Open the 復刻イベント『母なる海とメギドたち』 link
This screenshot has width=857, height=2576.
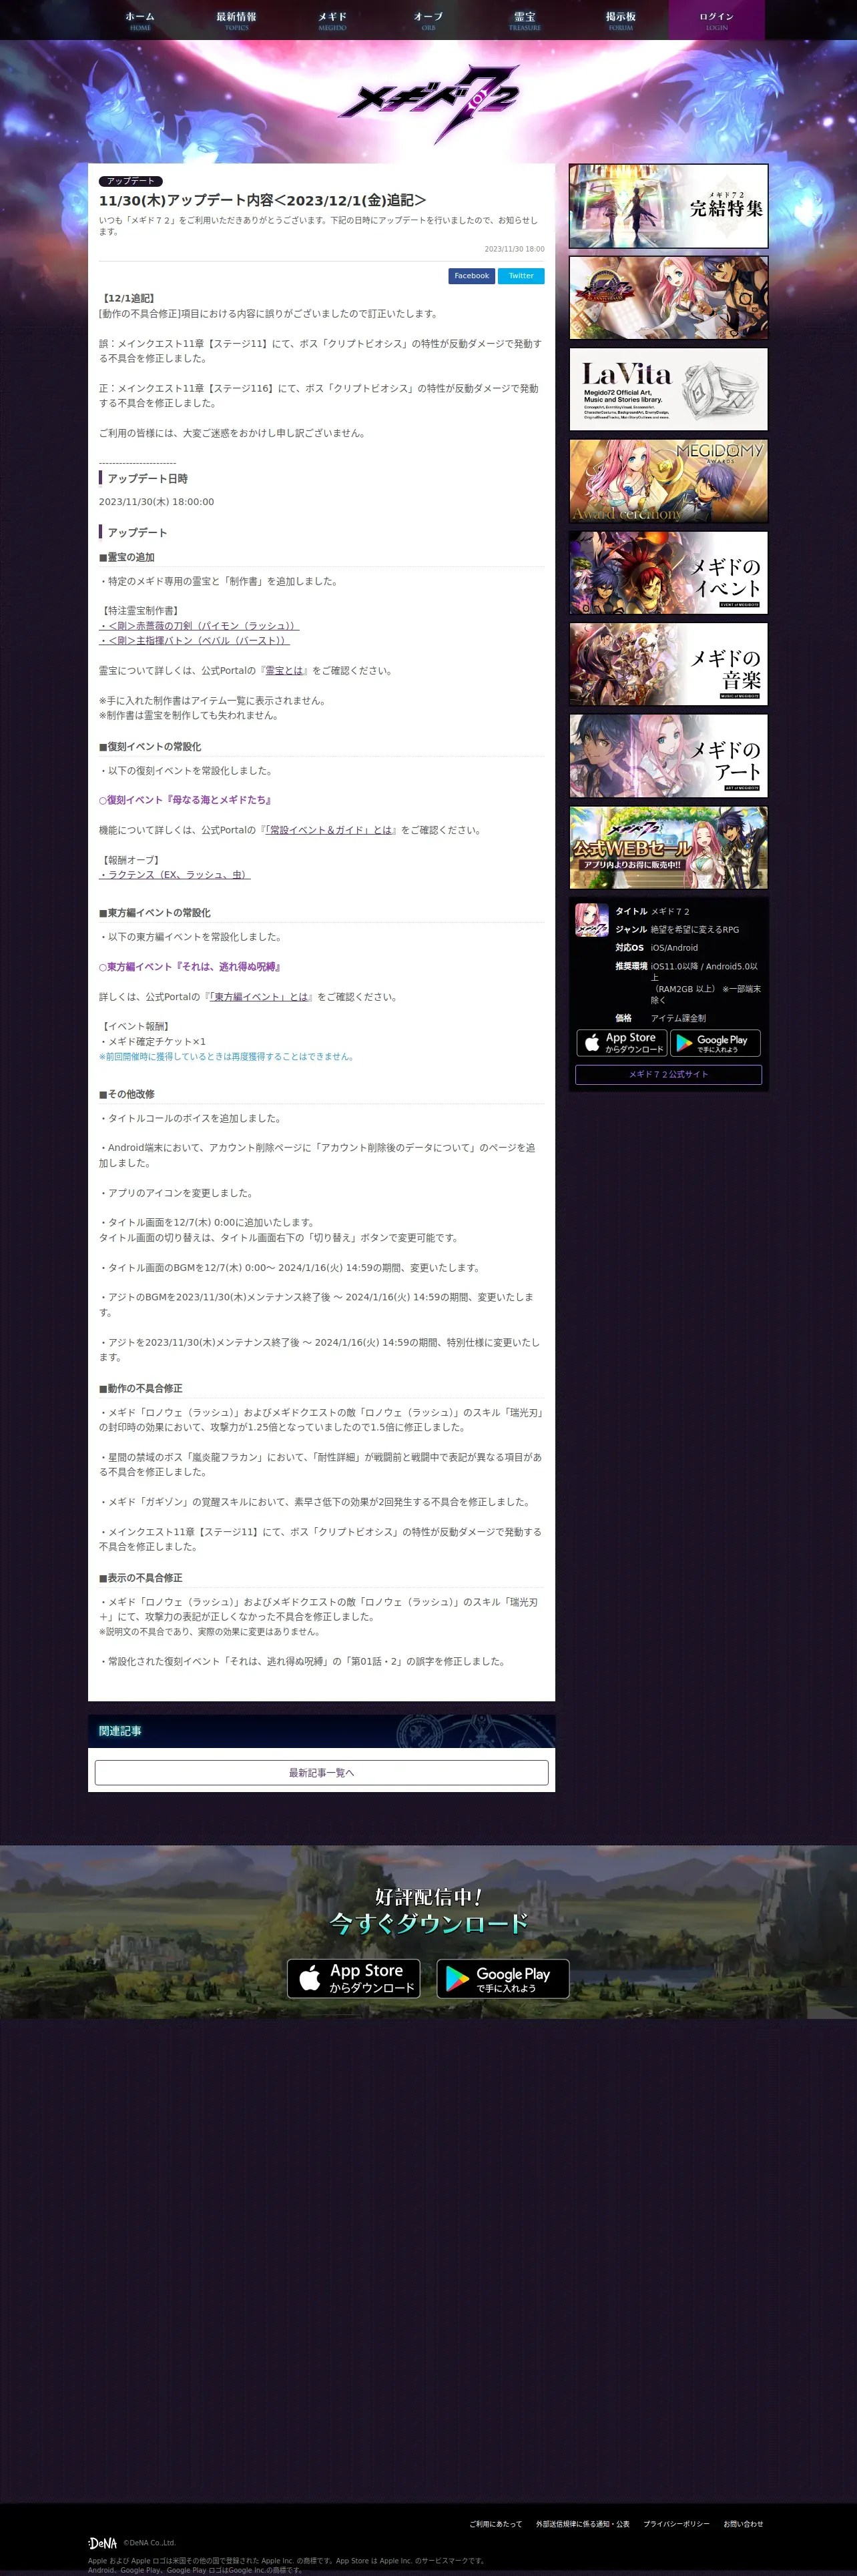[186, 800]
